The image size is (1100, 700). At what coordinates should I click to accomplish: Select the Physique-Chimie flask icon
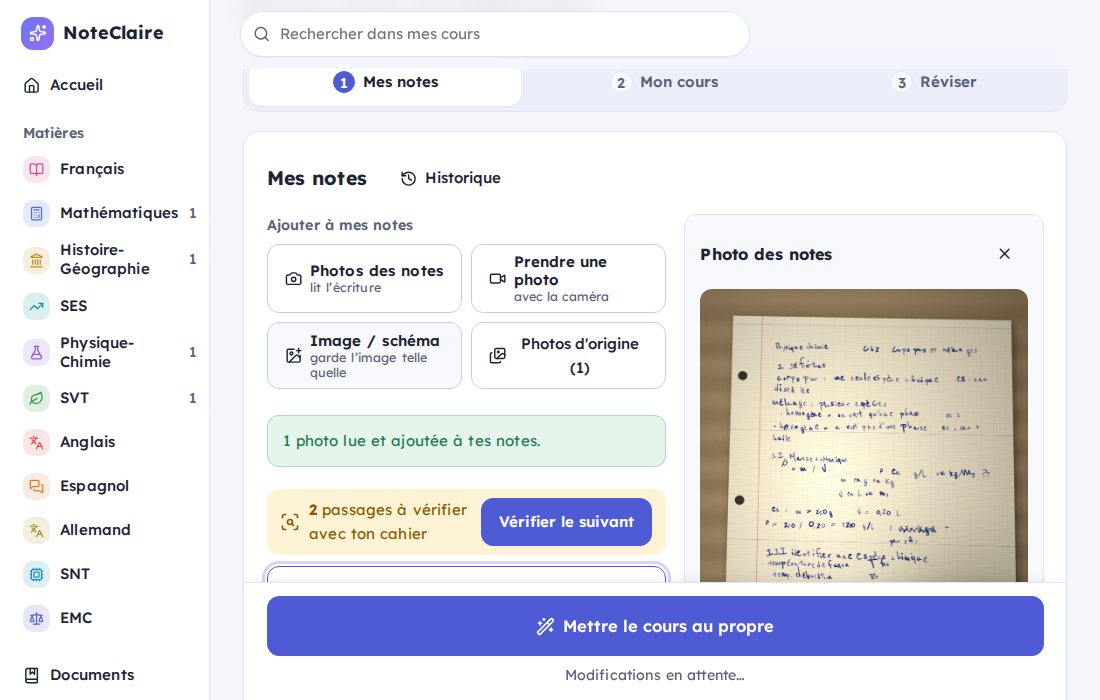click(x=36, y=353)
